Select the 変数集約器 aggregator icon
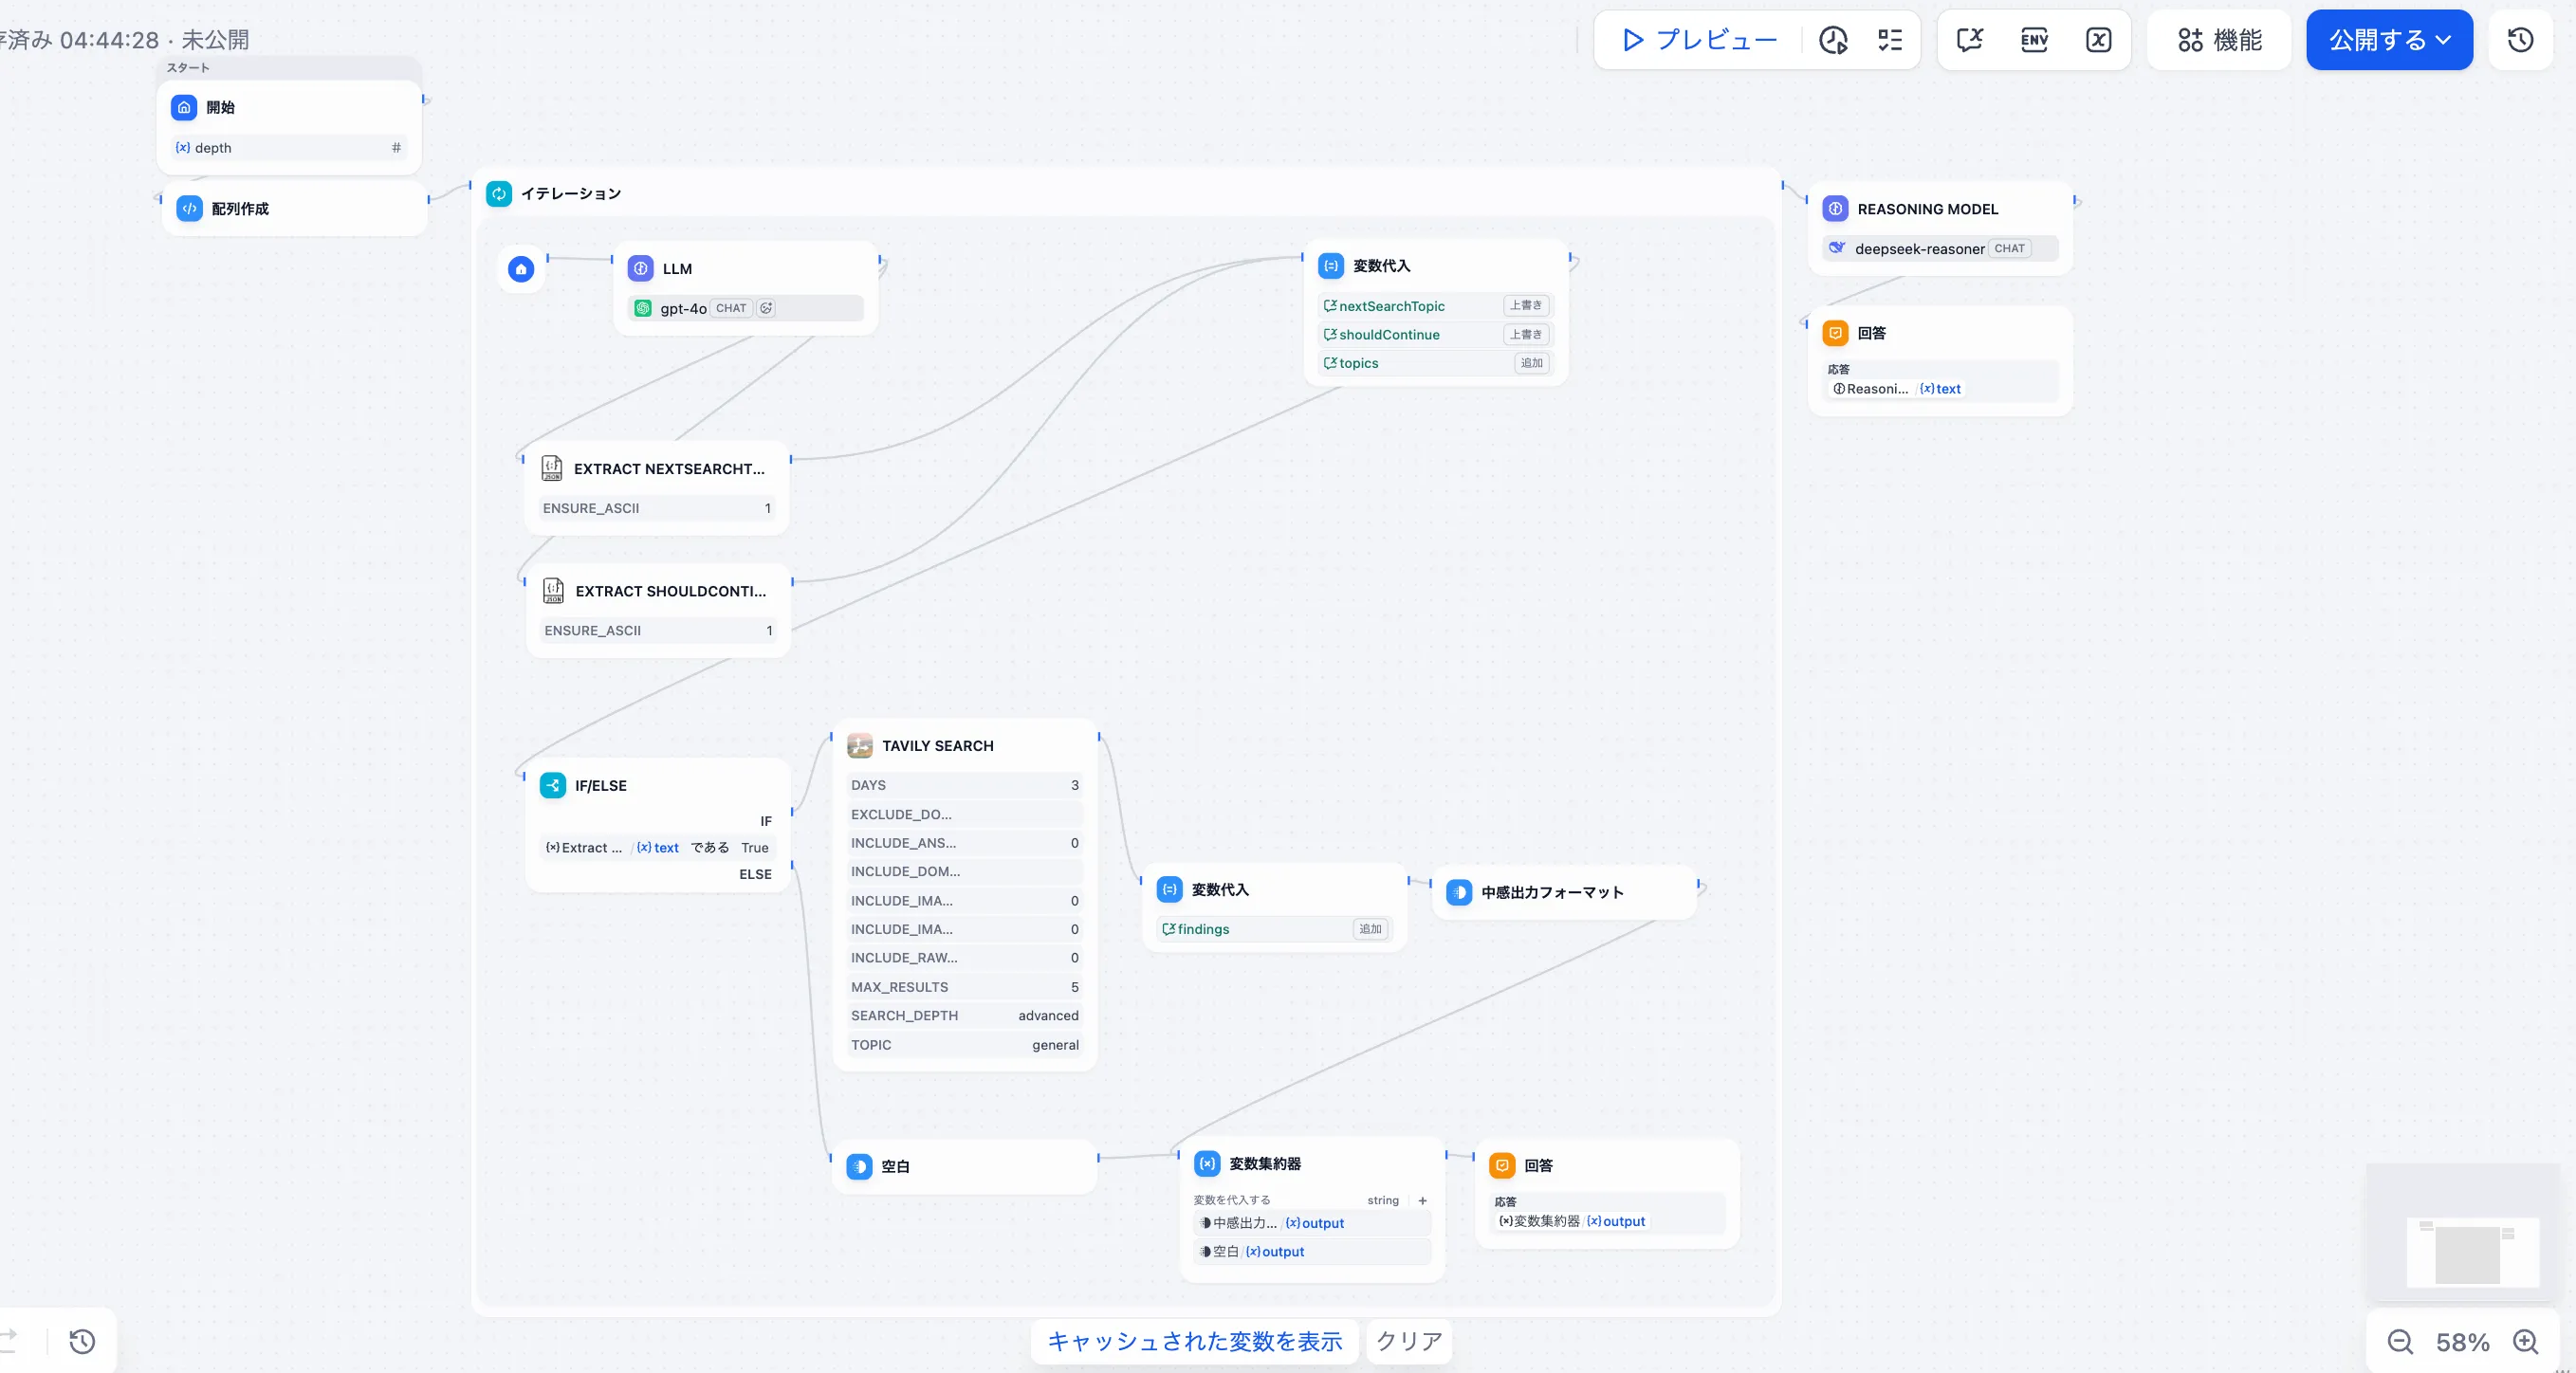This screenshot has height=1373, width=2576. (x=1207, y=1163)
